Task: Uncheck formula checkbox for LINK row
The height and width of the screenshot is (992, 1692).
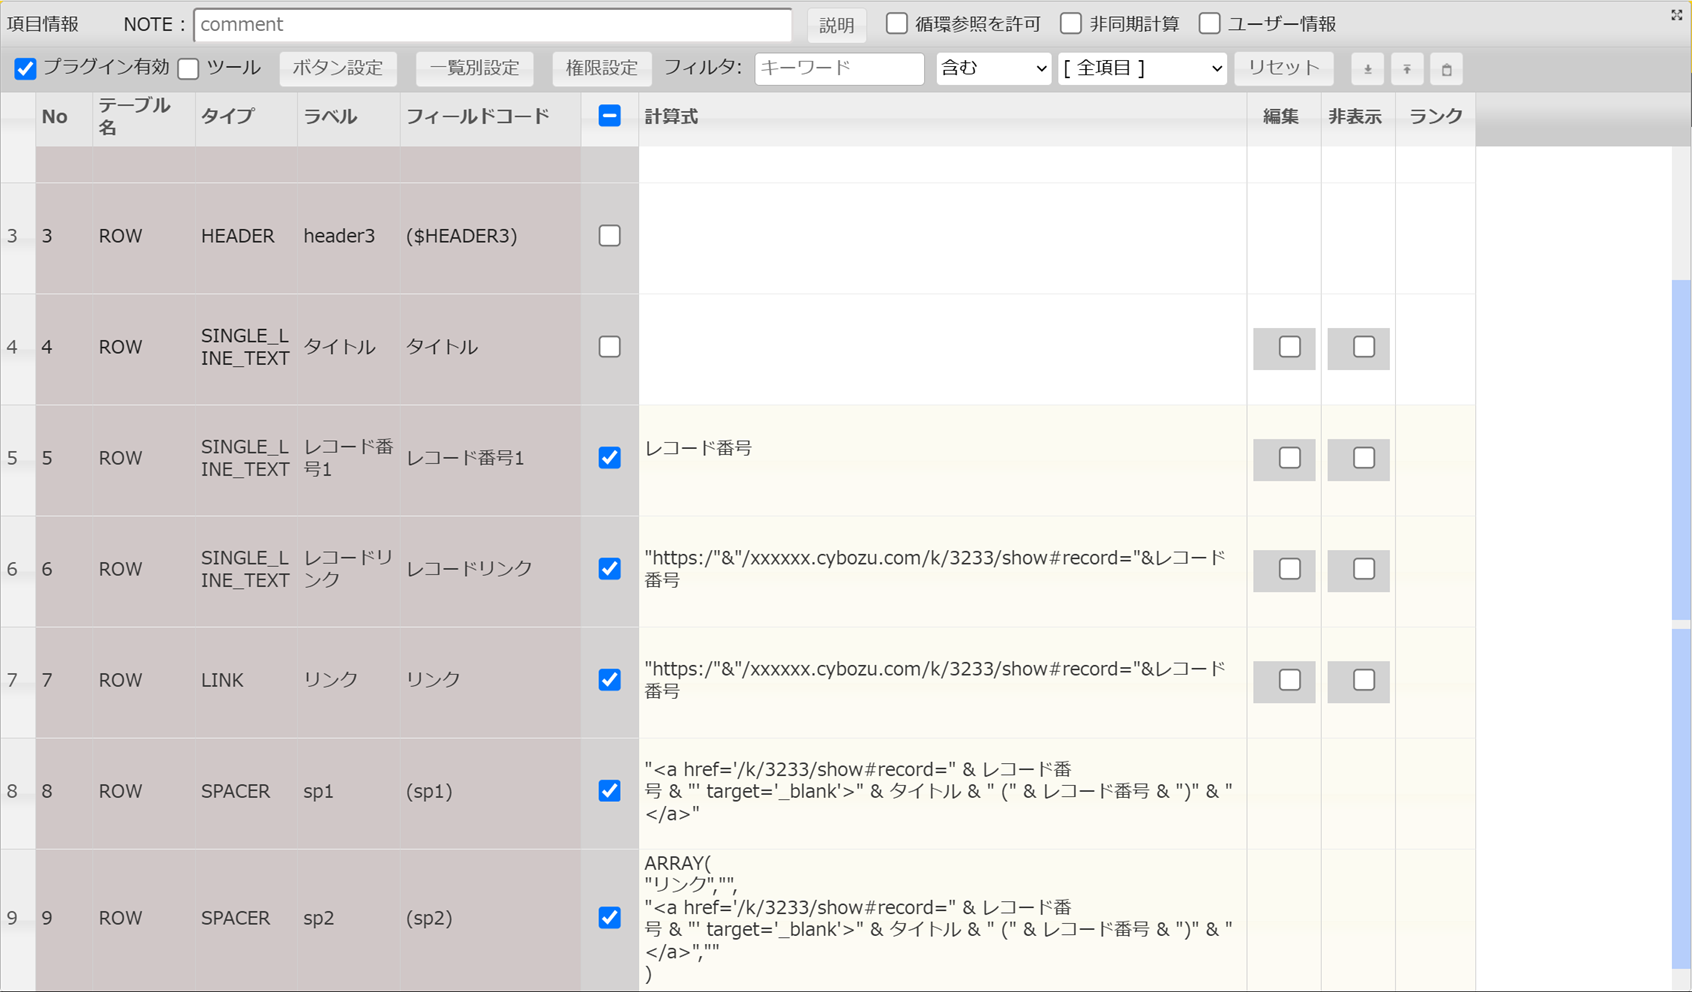Action: 610,680
